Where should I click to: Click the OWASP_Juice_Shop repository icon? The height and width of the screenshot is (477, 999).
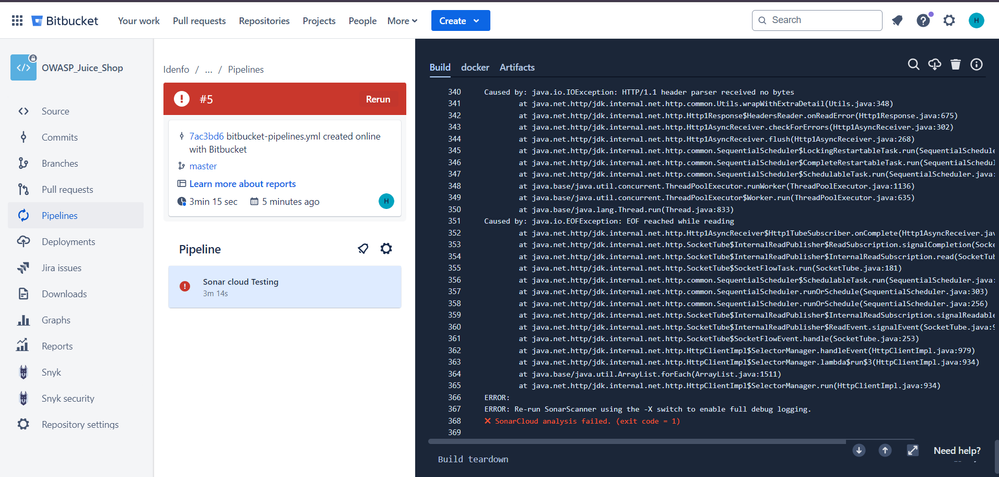(23, 68)
